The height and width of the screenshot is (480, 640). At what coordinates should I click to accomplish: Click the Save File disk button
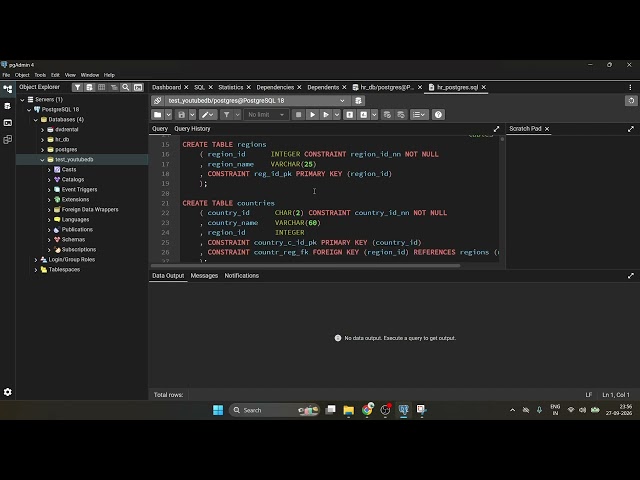coord(182,115)
